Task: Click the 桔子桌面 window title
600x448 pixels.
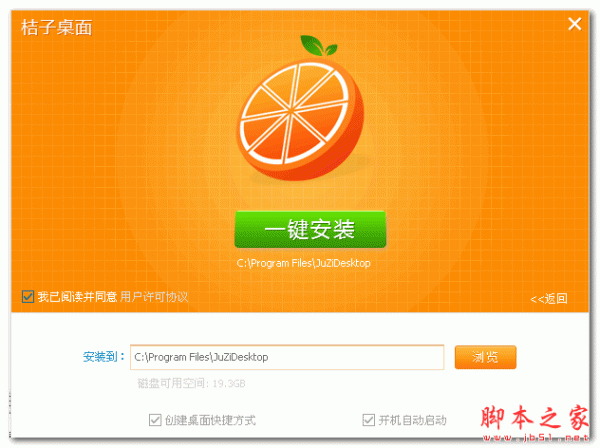Action: pos(57,28)
